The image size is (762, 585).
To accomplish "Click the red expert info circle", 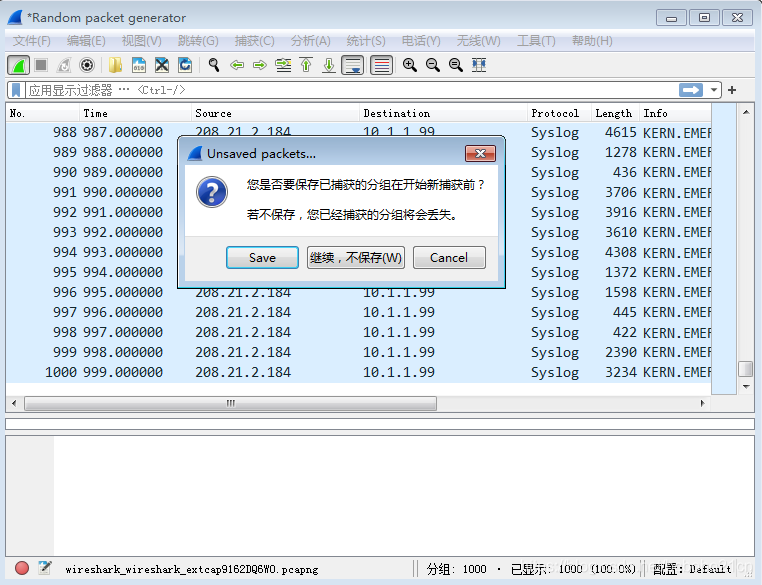I will coord(22,568).
